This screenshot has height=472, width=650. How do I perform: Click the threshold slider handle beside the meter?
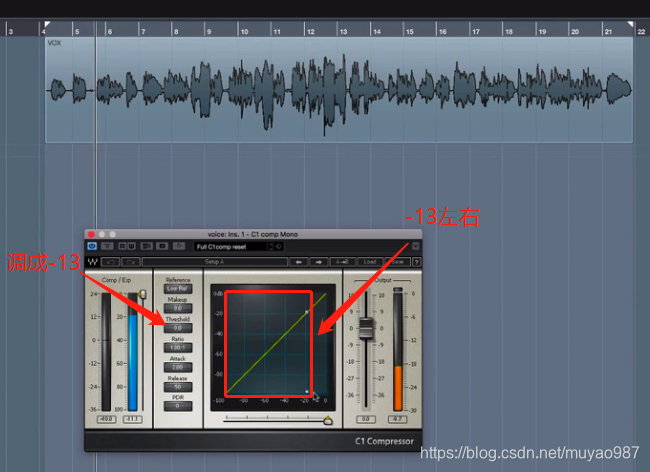pyautogui.click(x=142, y=294)
